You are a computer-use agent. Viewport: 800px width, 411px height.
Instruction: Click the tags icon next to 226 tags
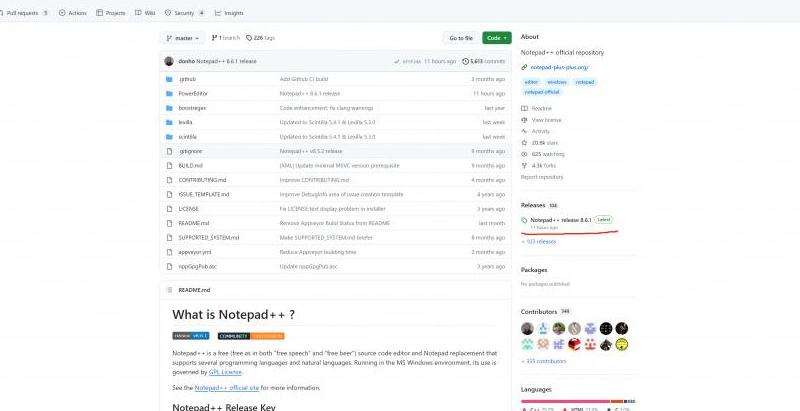pyautogui.click(x=247, y=38)
